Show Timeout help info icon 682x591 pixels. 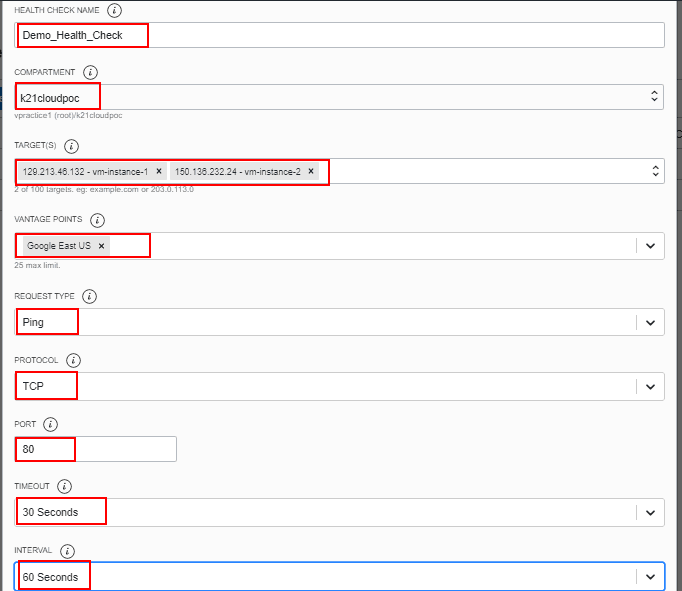pos(65,487)
